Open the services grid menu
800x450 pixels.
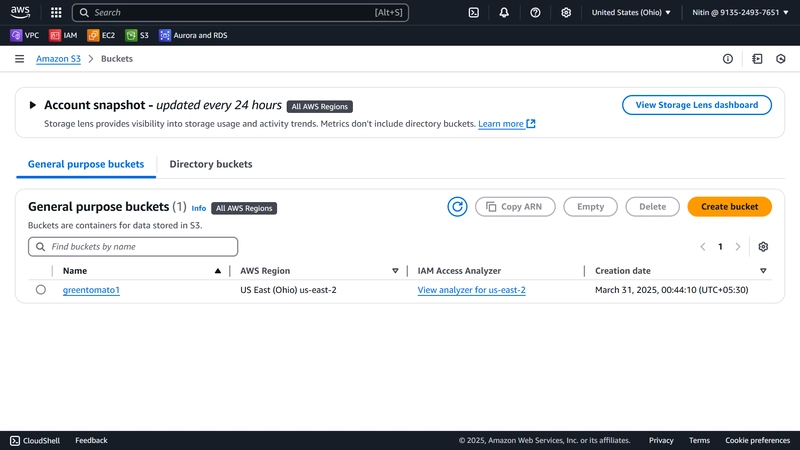point(56,12)
